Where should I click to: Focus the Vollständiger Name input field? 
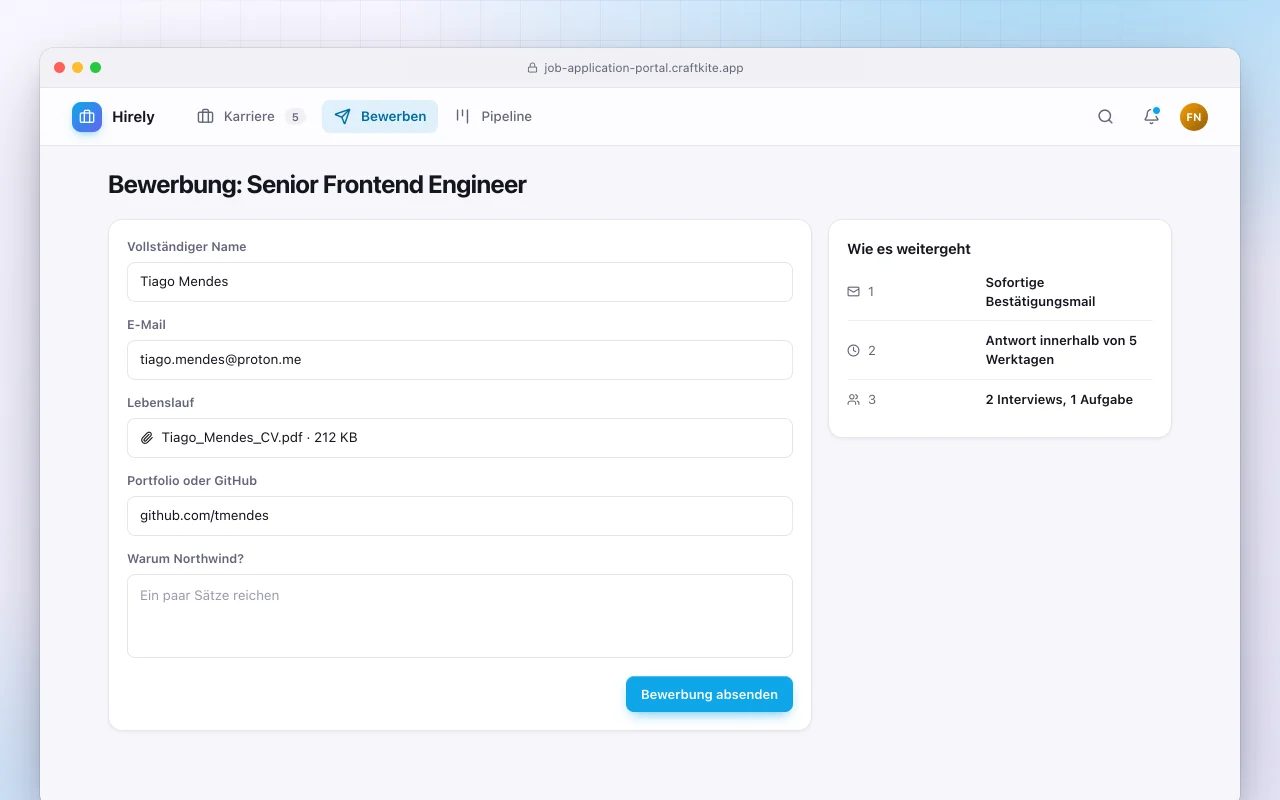pos(460,282)
